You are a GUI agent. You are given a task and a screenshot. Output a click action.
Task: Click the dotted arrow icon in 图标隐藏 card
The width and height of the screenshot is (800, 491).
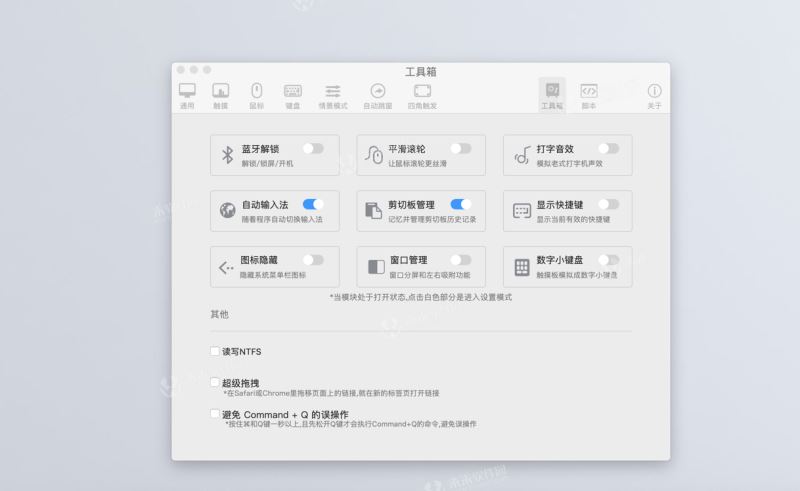point(226,267)
